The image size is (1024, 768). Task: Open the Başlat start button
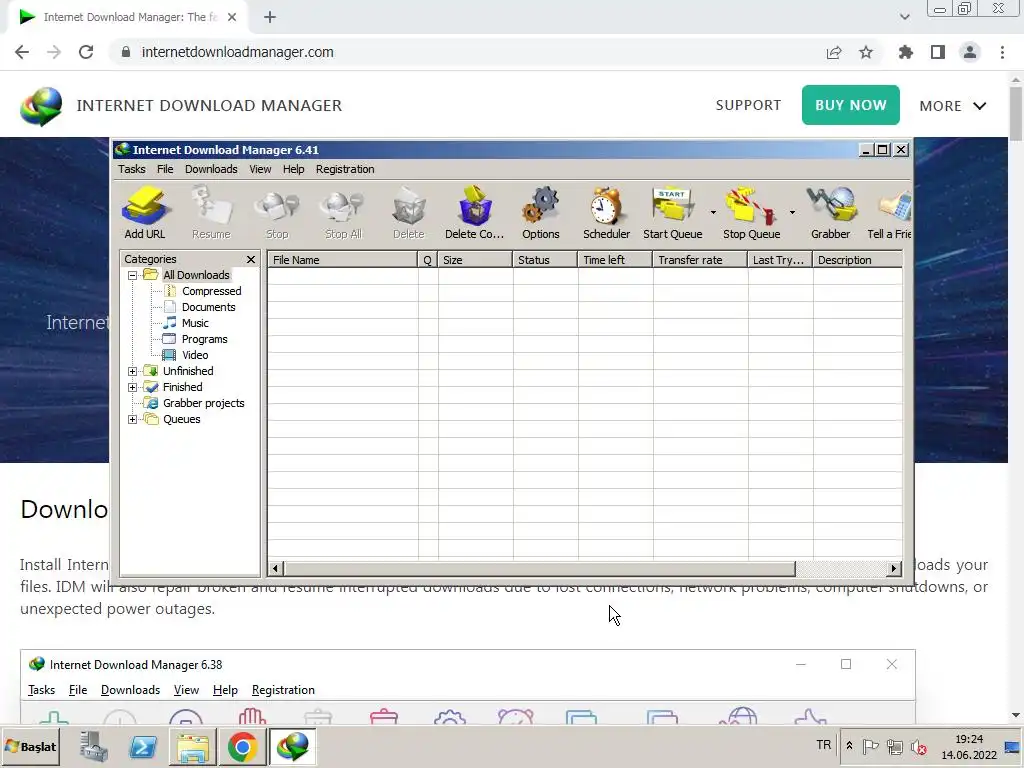[x=31, y=746]
